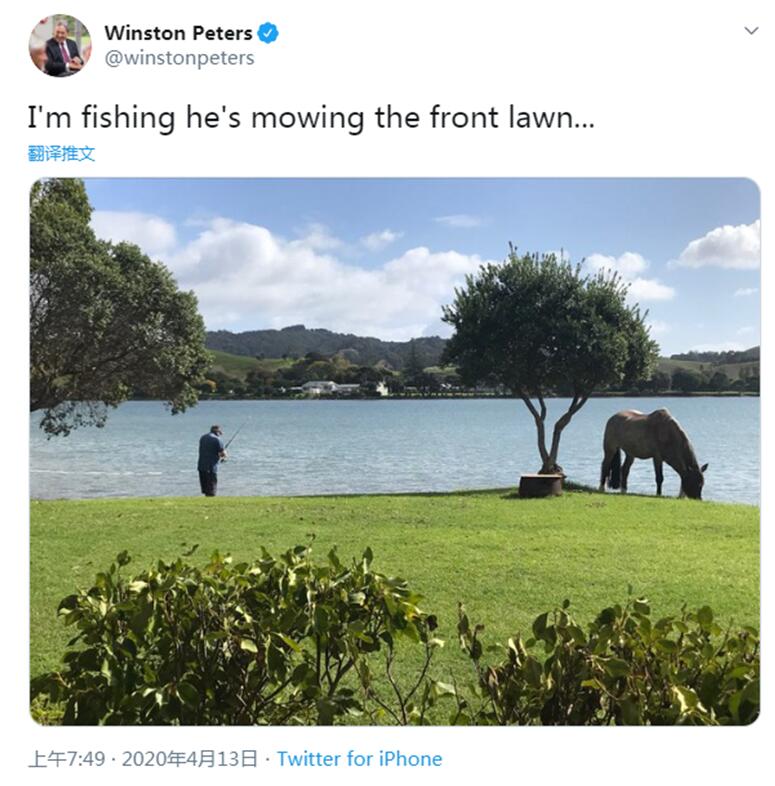Open the Winston Peters display name link
Viewport: 775px width, 786px height.
pos(178,33)
